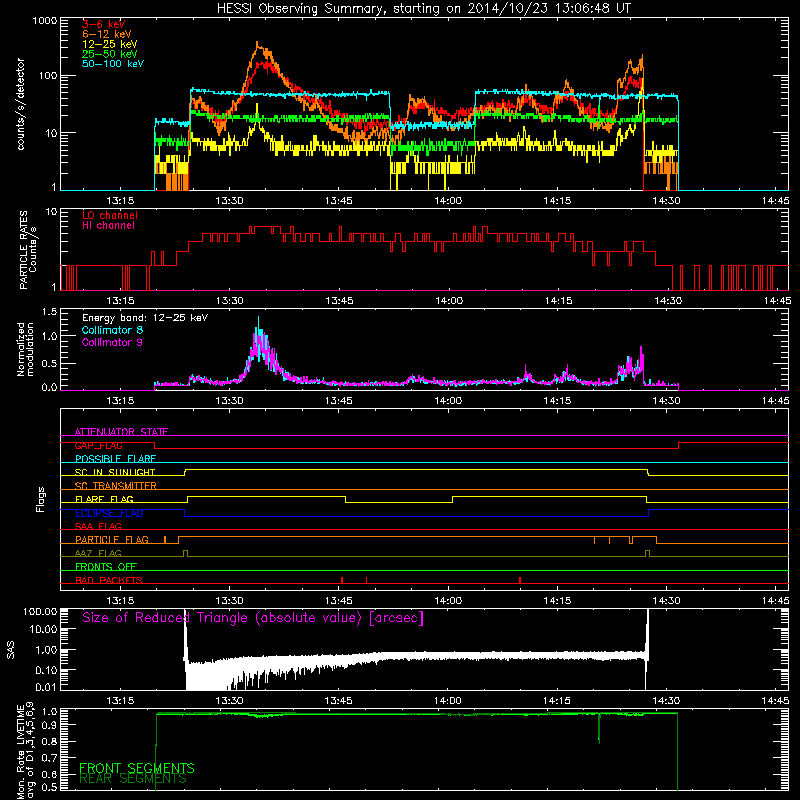Click the SC IN SUNLIGHT flag label
The image size is (800, 800).
tap(115, 472)
